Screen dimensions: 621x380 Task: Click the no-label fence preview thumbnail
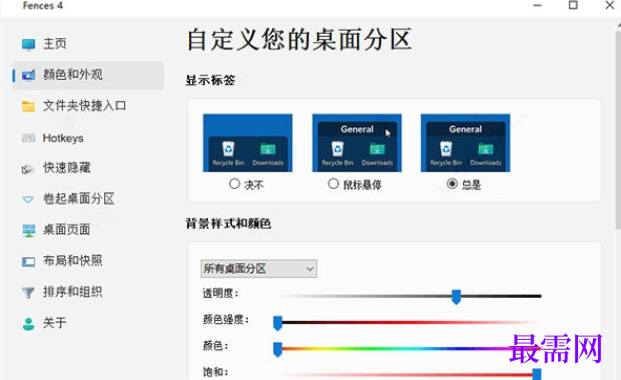point(248,143)
